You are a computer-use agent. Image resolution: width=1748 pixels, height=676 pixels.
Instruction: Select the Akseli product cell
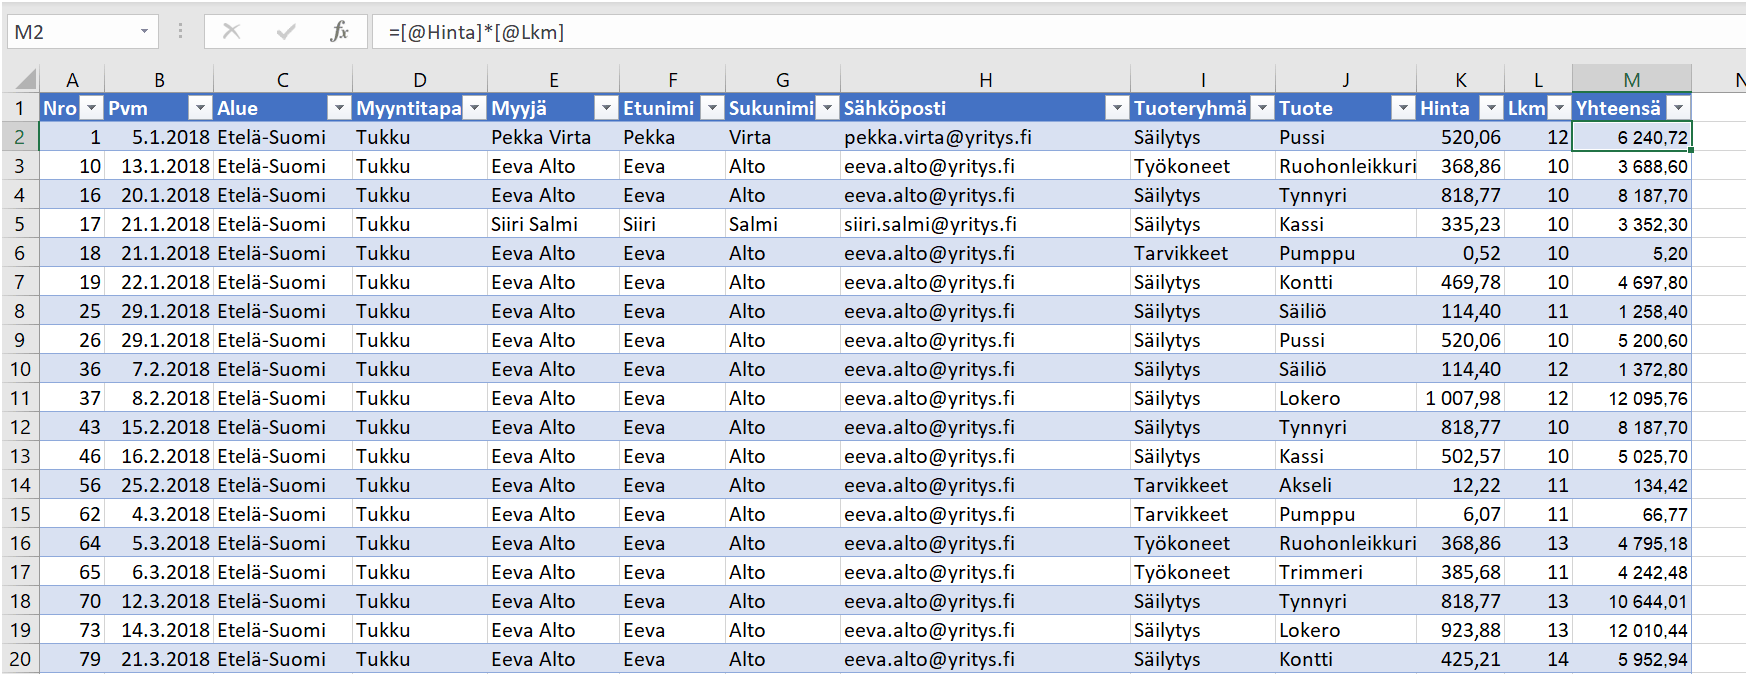1346,485
